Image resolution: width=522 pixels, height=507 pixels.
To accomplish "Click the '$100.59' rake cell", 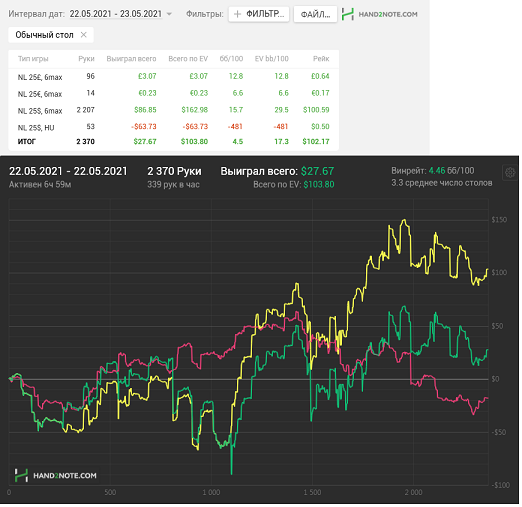I will [316, 110].
